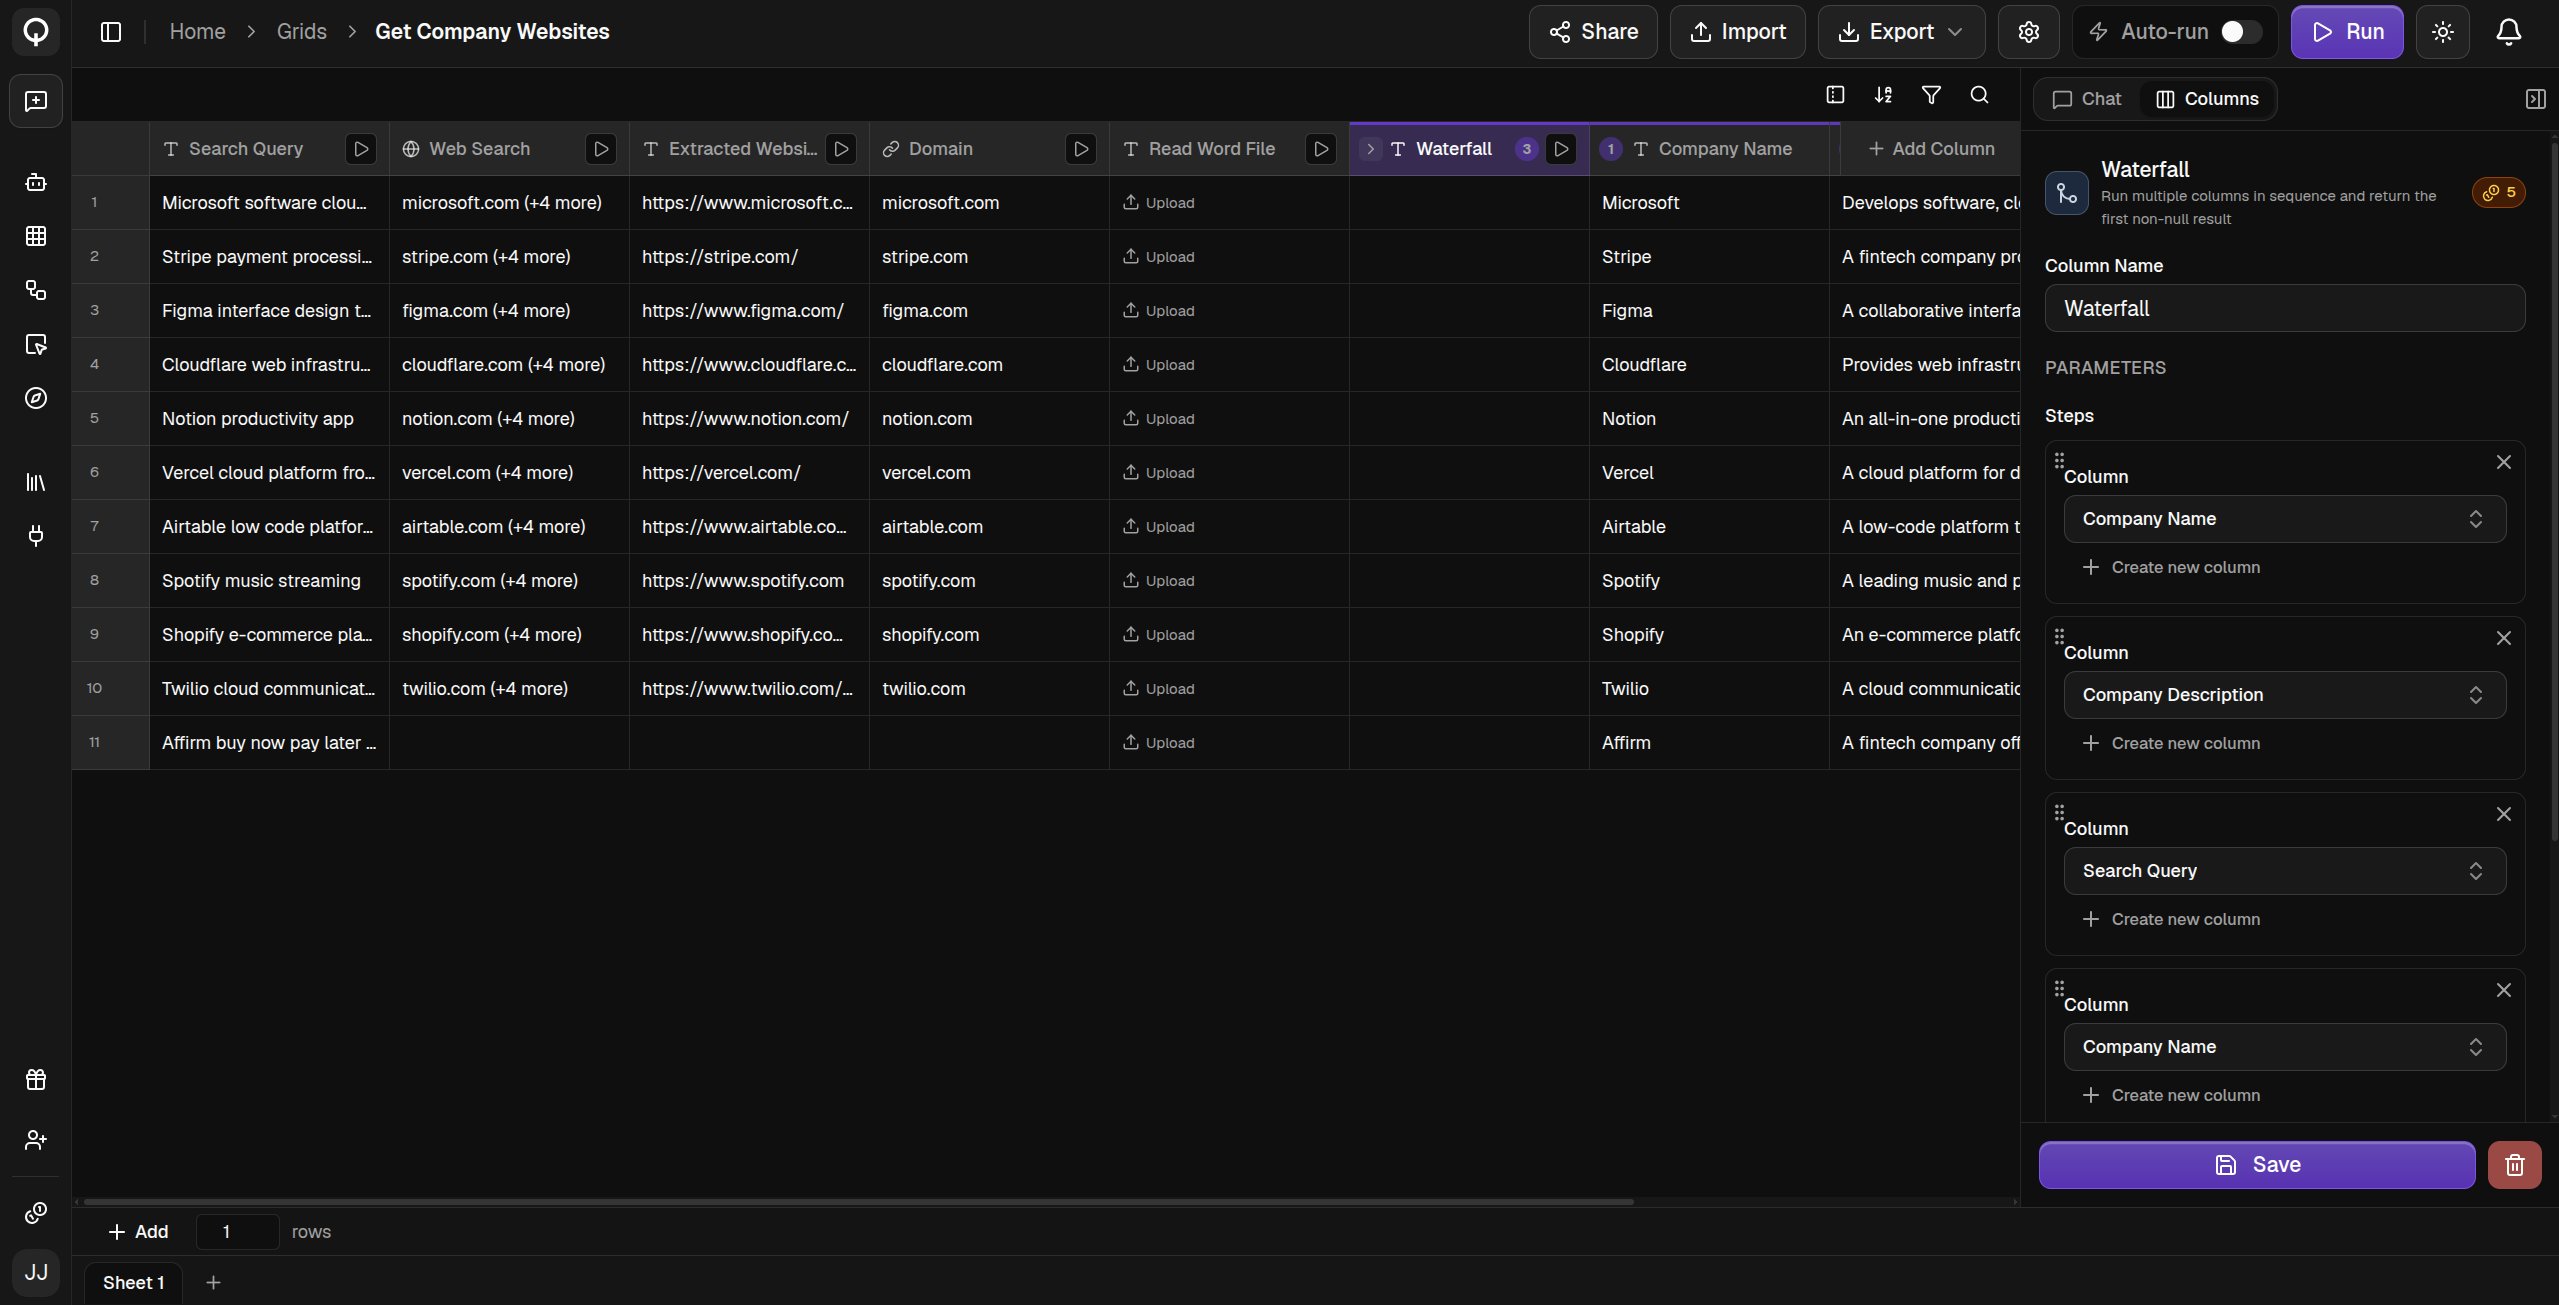Click the purple Run button
2559x1305 pixels.
(x=2346, y=32)
